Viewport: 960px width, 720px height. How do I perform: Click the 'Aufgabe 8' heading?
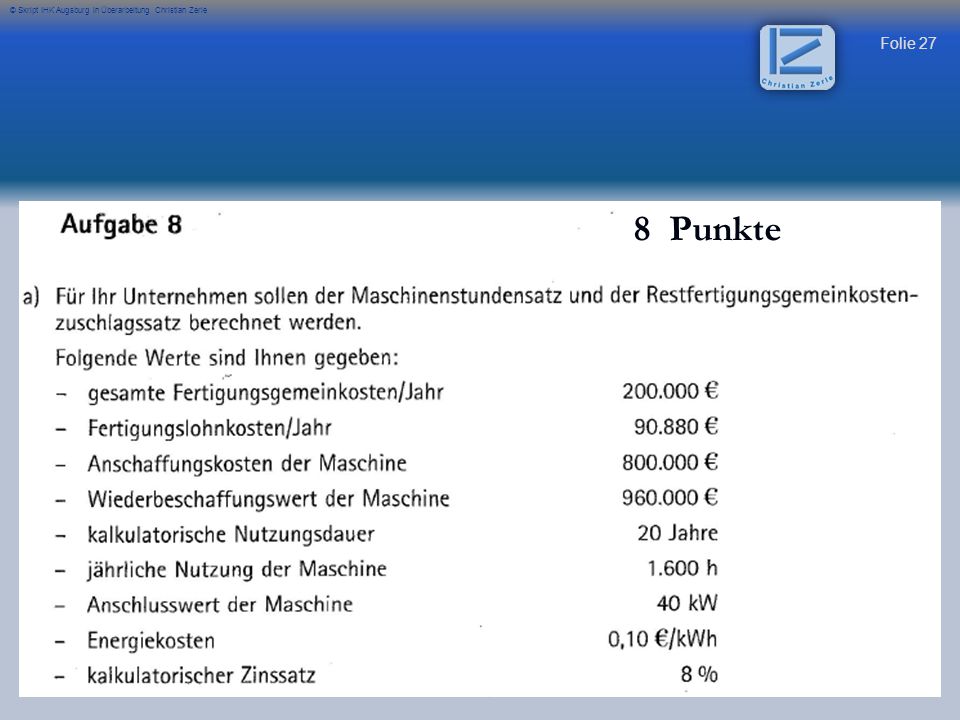[121, 225]
